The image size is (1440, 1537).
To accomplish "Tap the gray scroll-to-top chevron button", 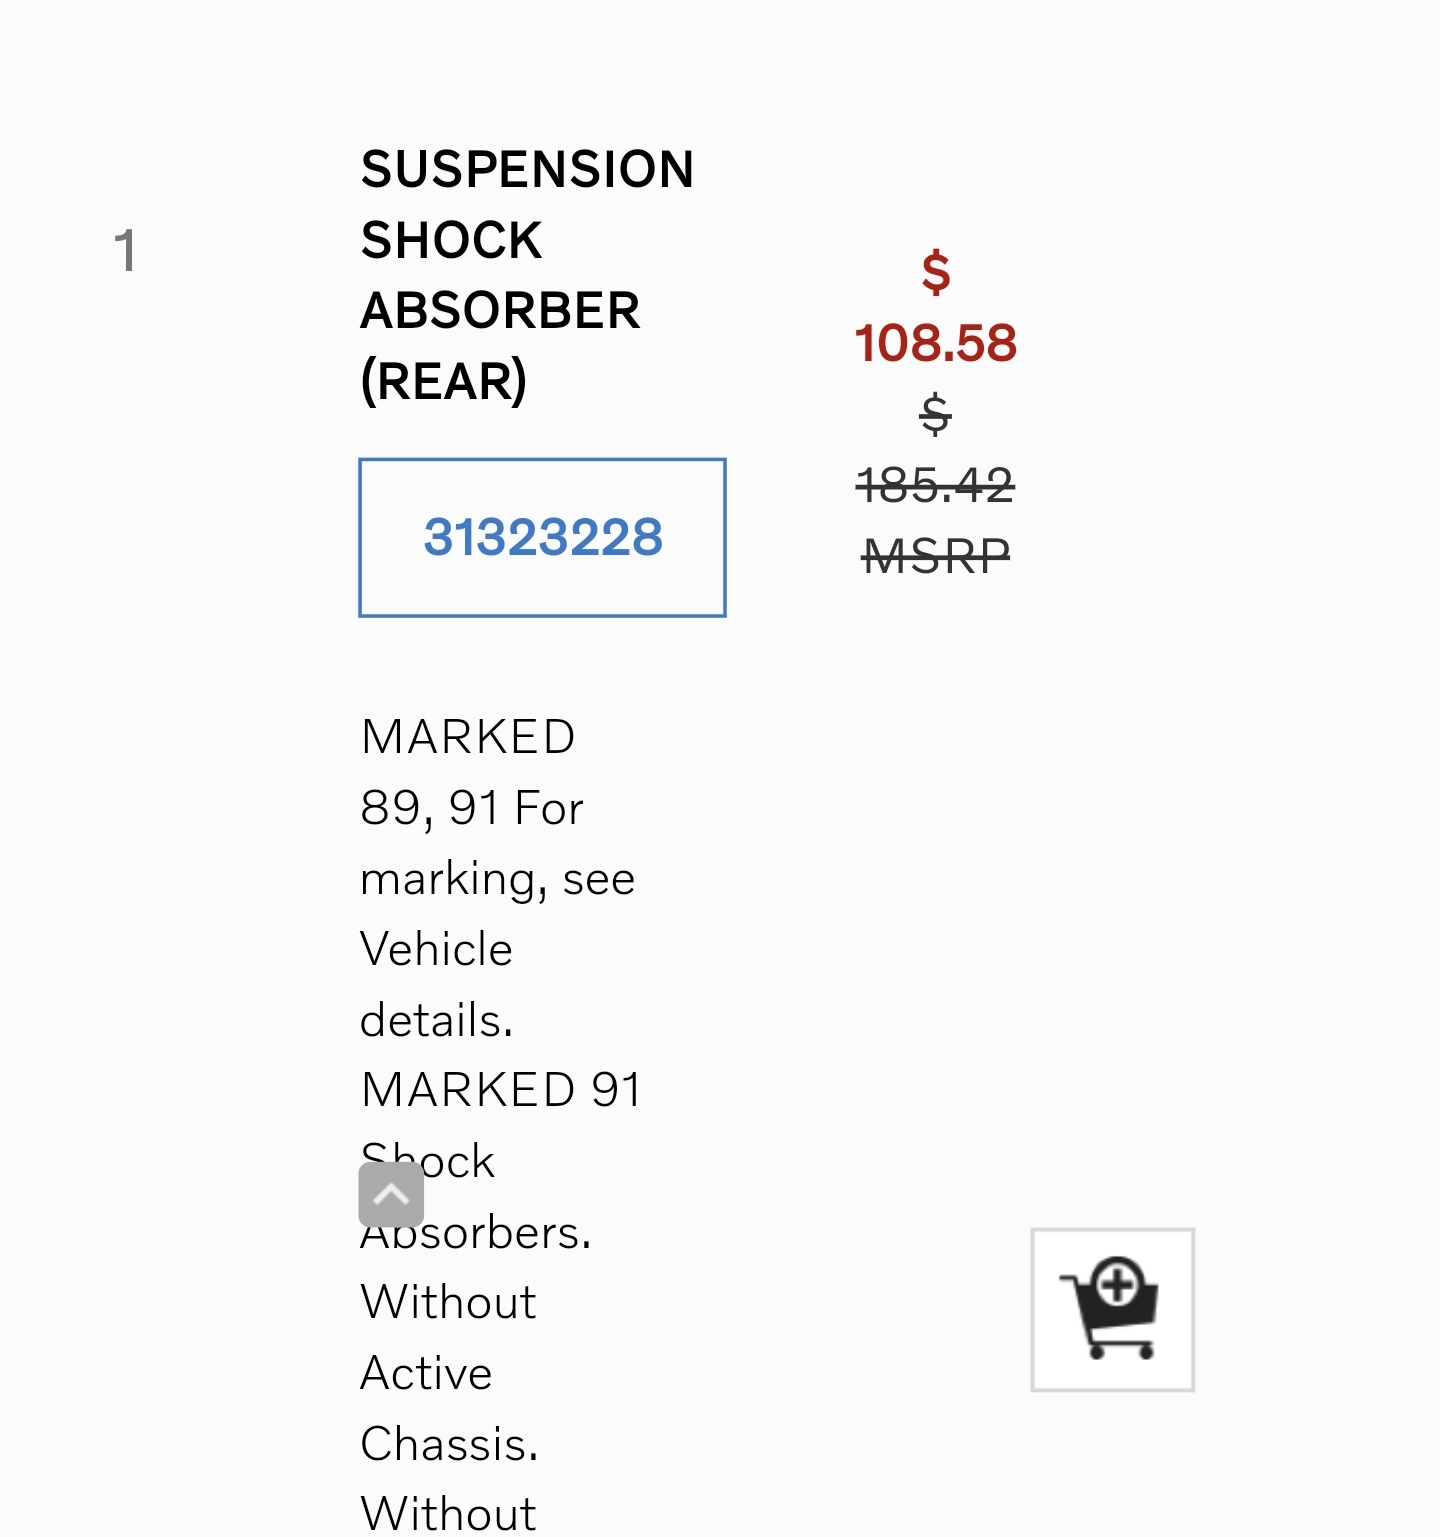I will [391, 1194].
